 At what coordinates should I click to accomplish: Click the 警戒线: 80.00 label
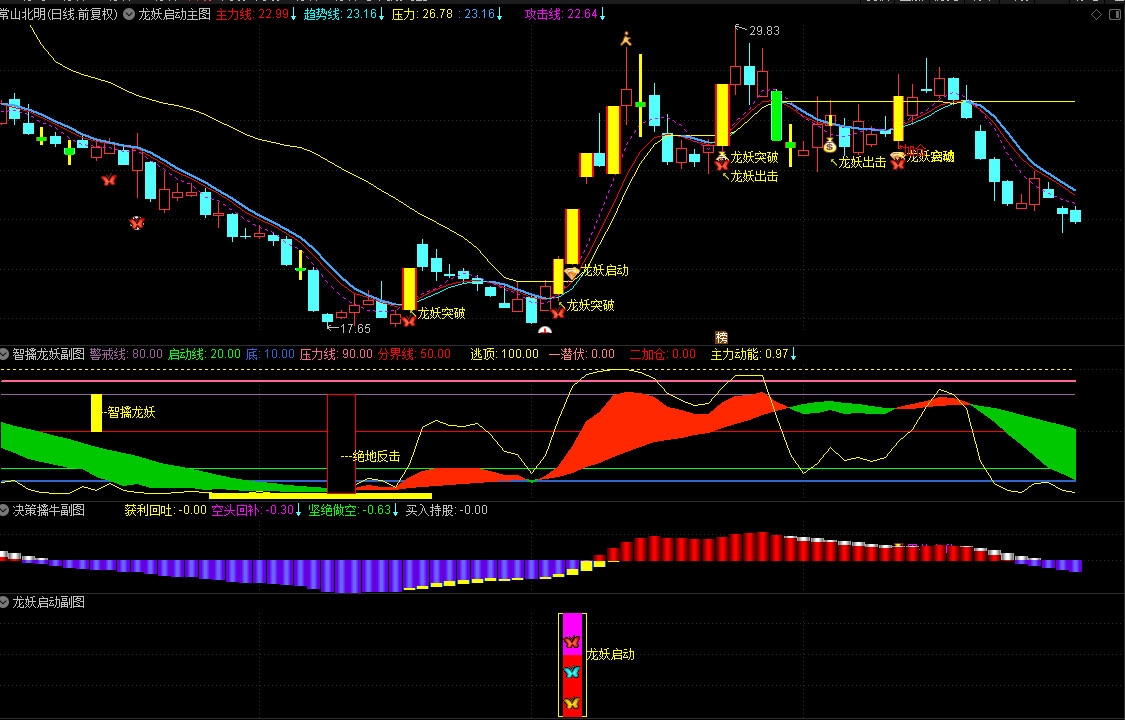tap(126, 354)
